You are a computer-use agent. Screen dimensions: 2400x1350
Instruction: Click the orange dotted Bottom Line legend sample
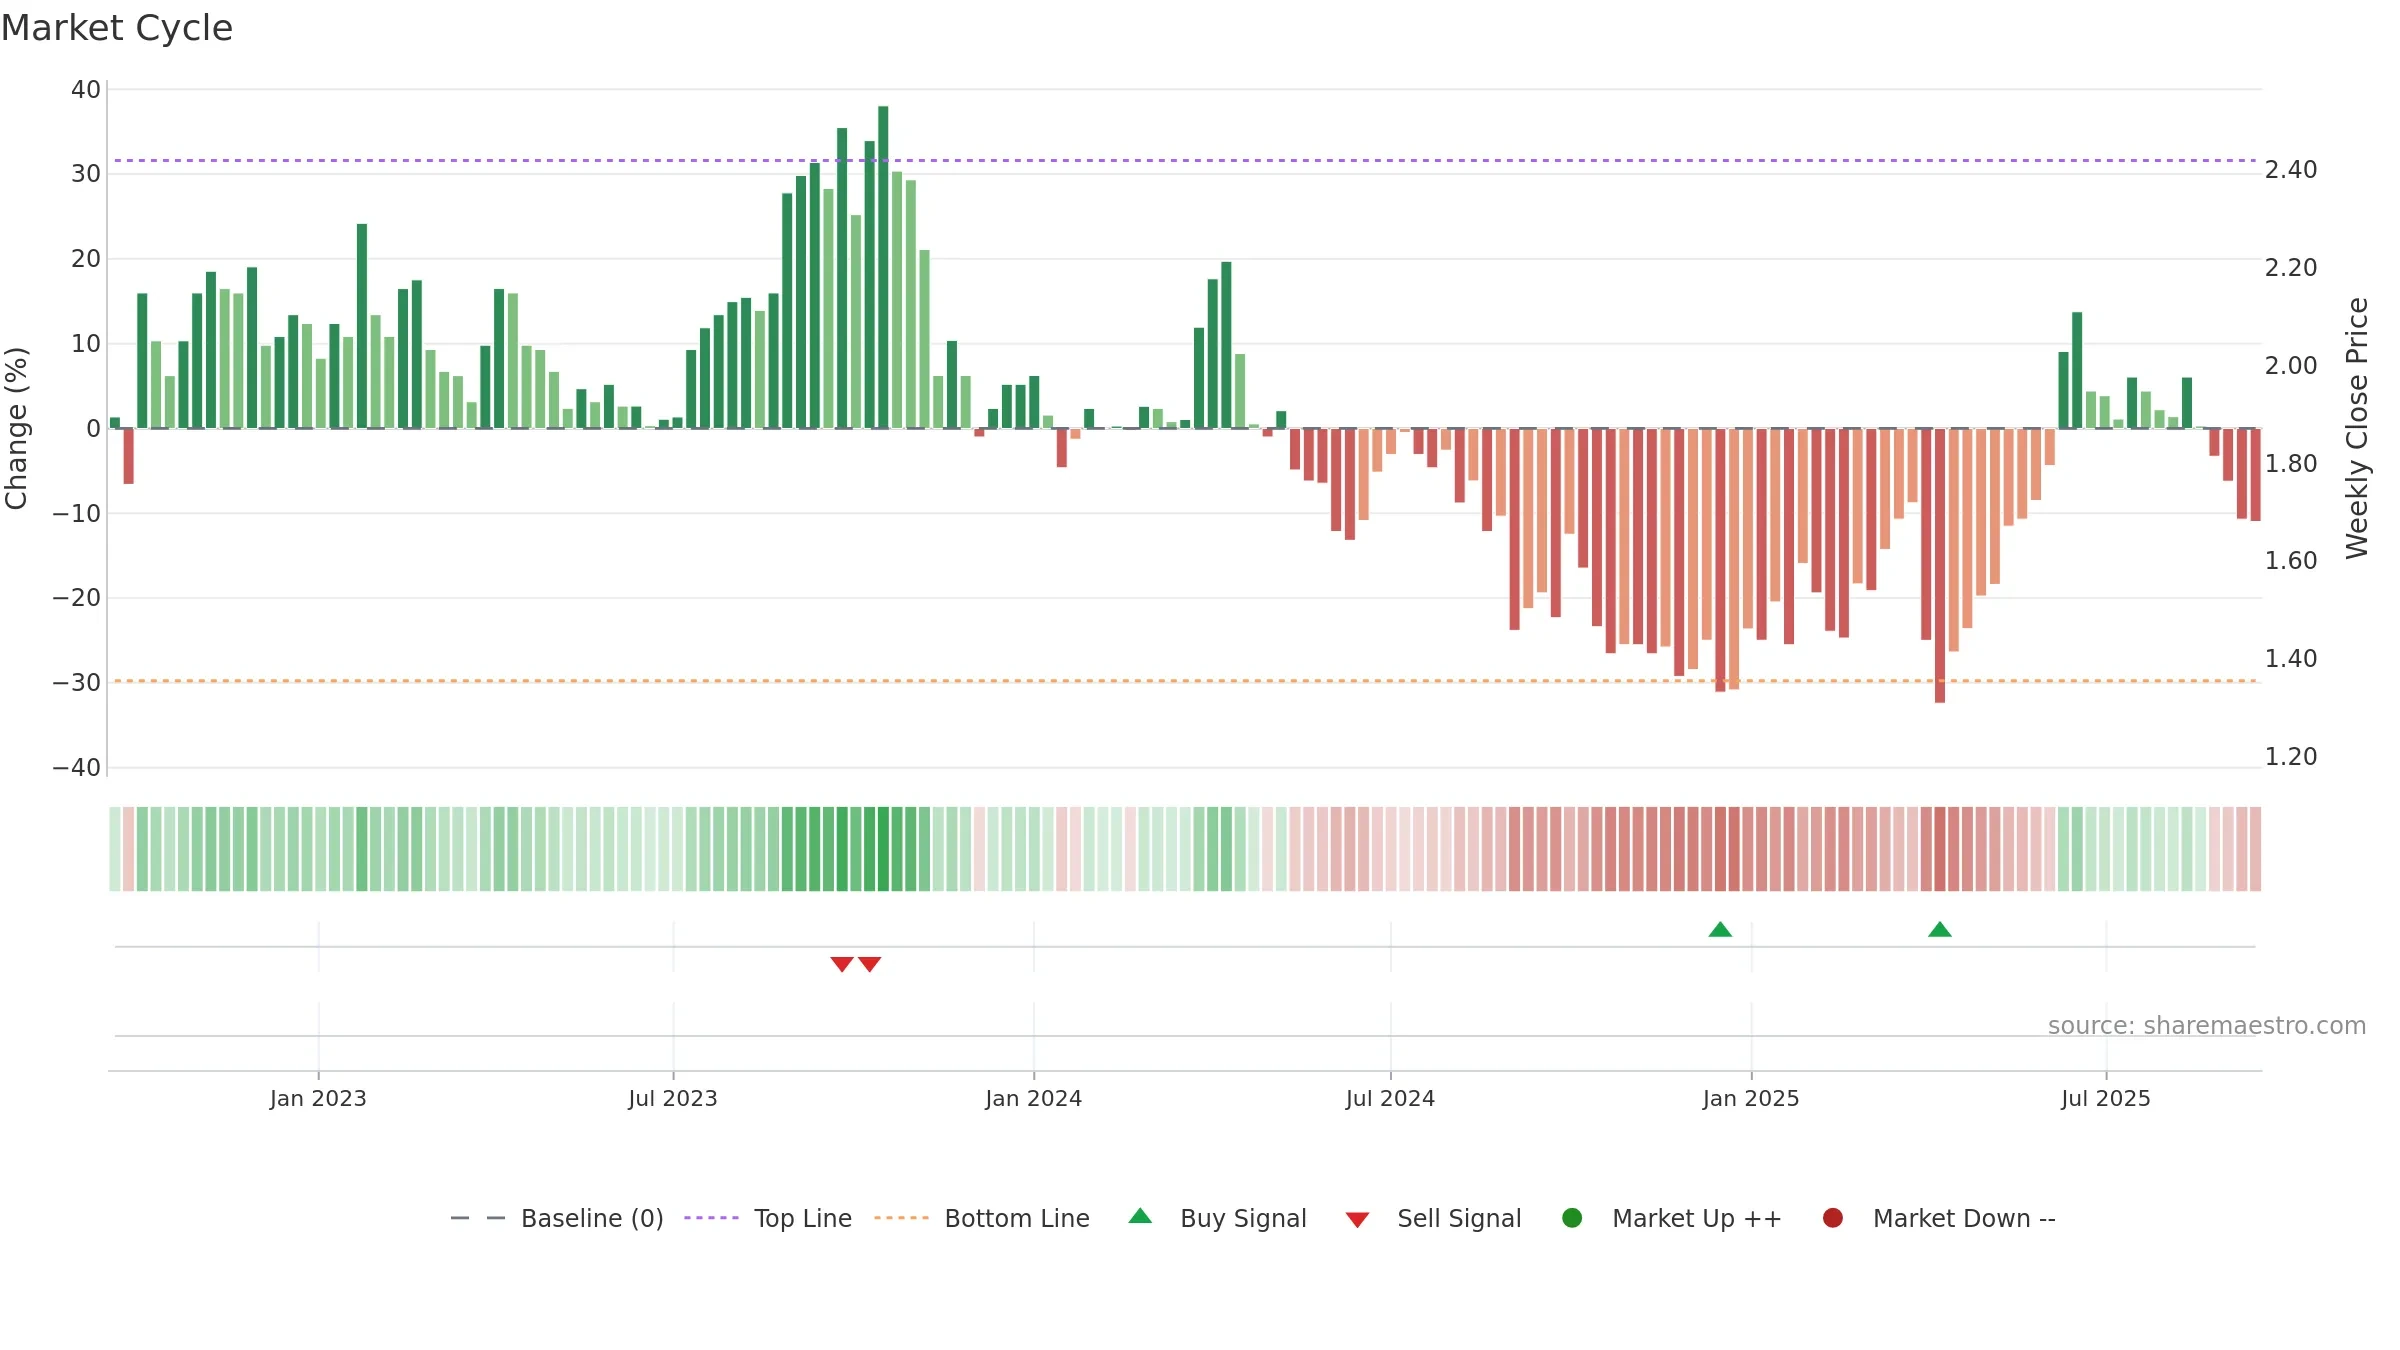[x=901, y=1218]
